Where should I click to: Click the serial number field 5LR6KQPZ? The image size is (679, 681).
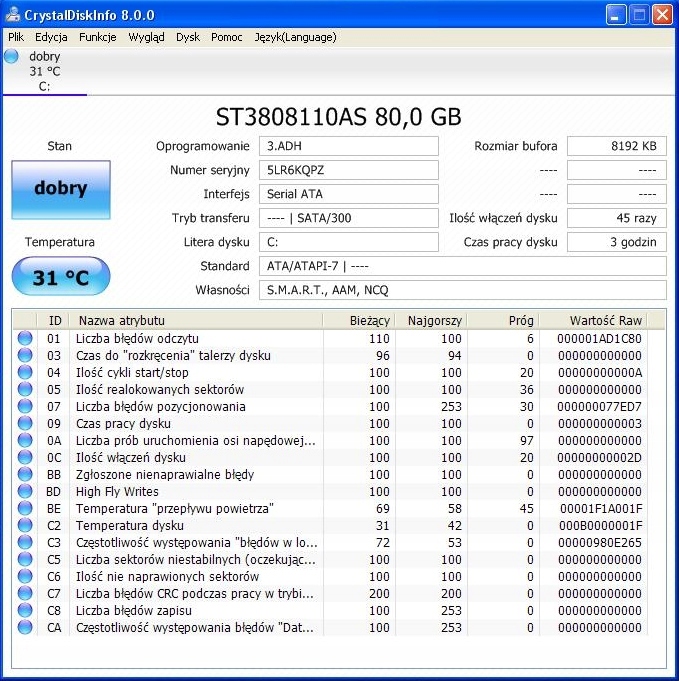click(349, 170)
